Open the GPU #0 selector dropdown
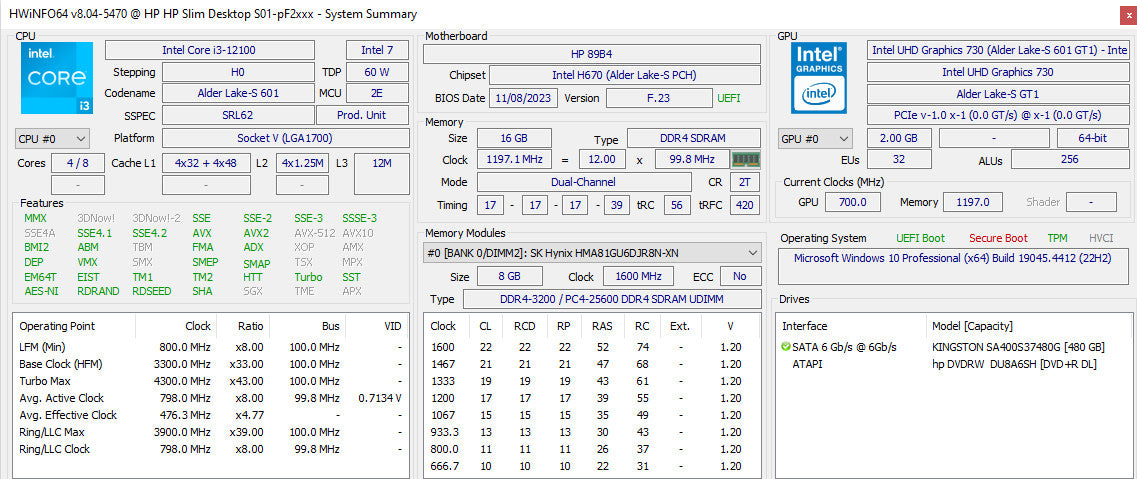This screenshot has width=1137, height=479. pyautogui.click(x=816, y=138)
